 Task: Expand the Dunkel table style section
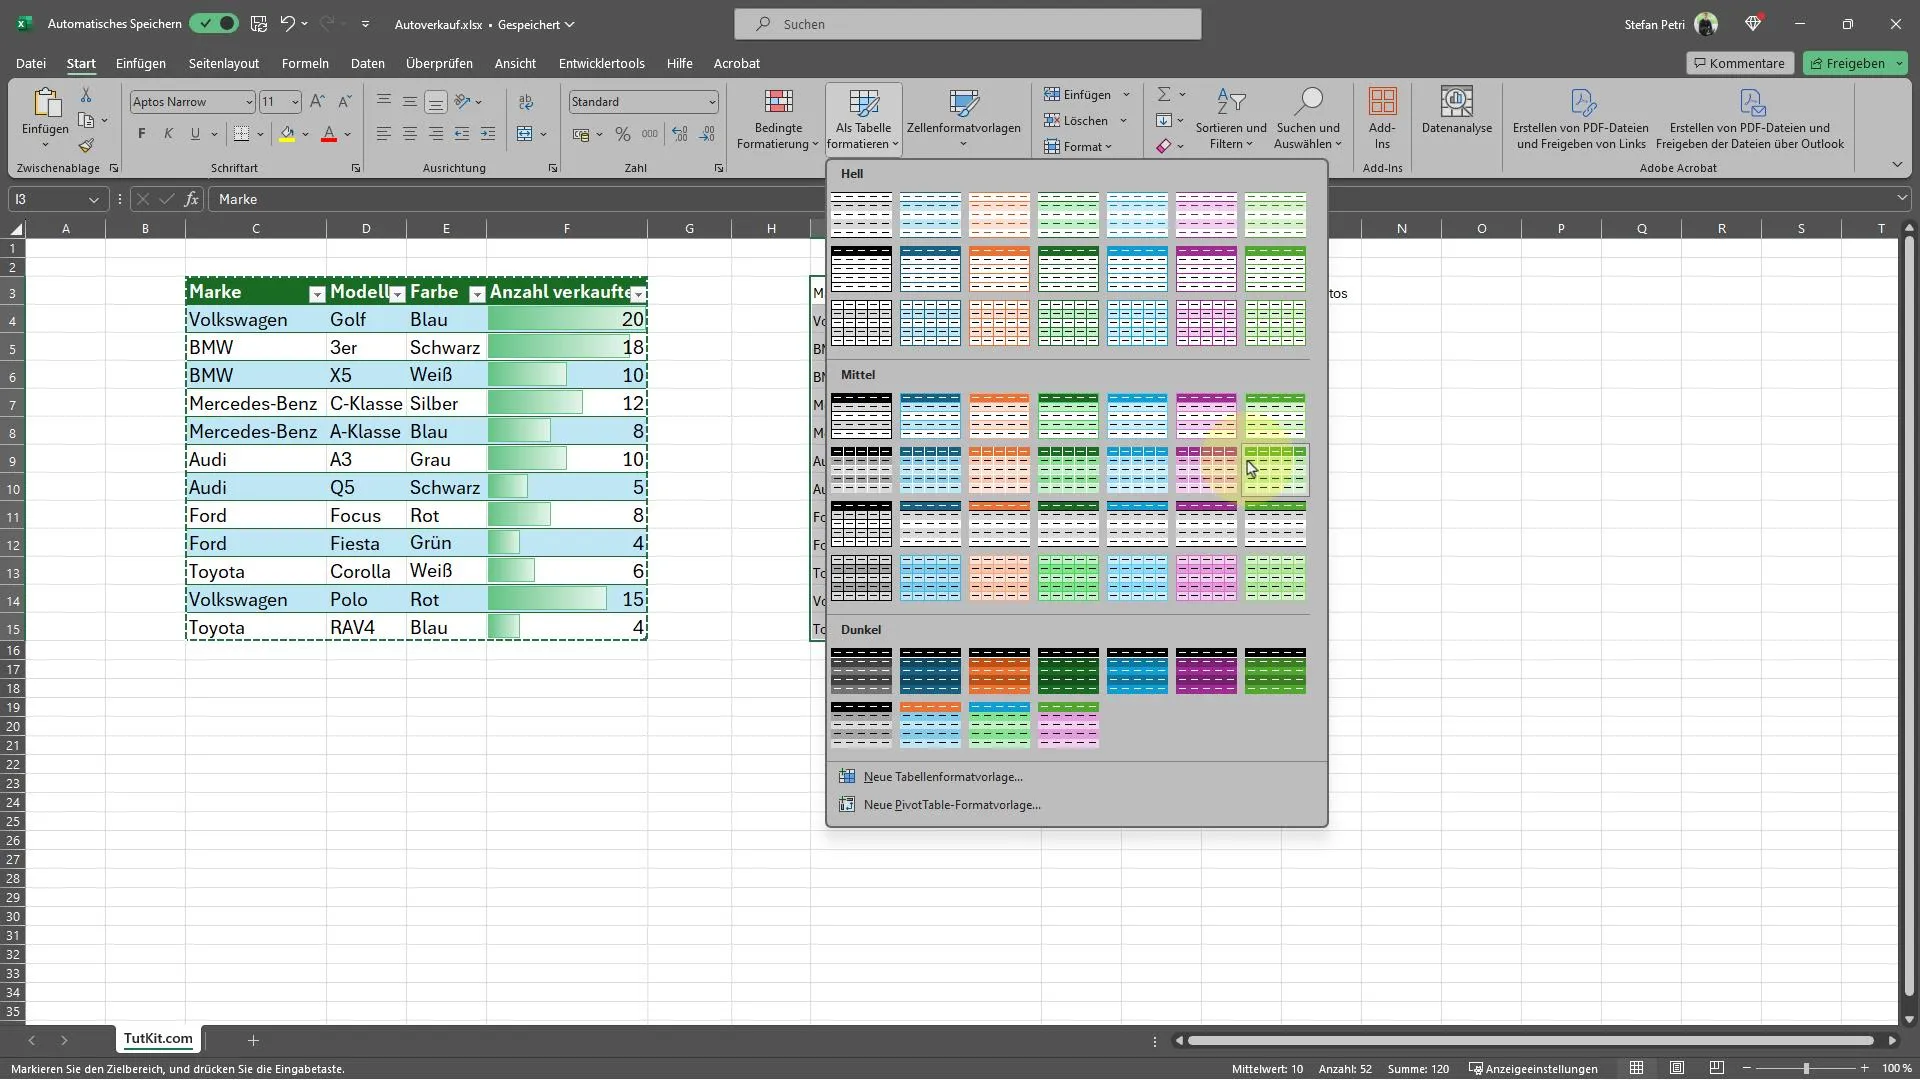(x=860, y=629)
